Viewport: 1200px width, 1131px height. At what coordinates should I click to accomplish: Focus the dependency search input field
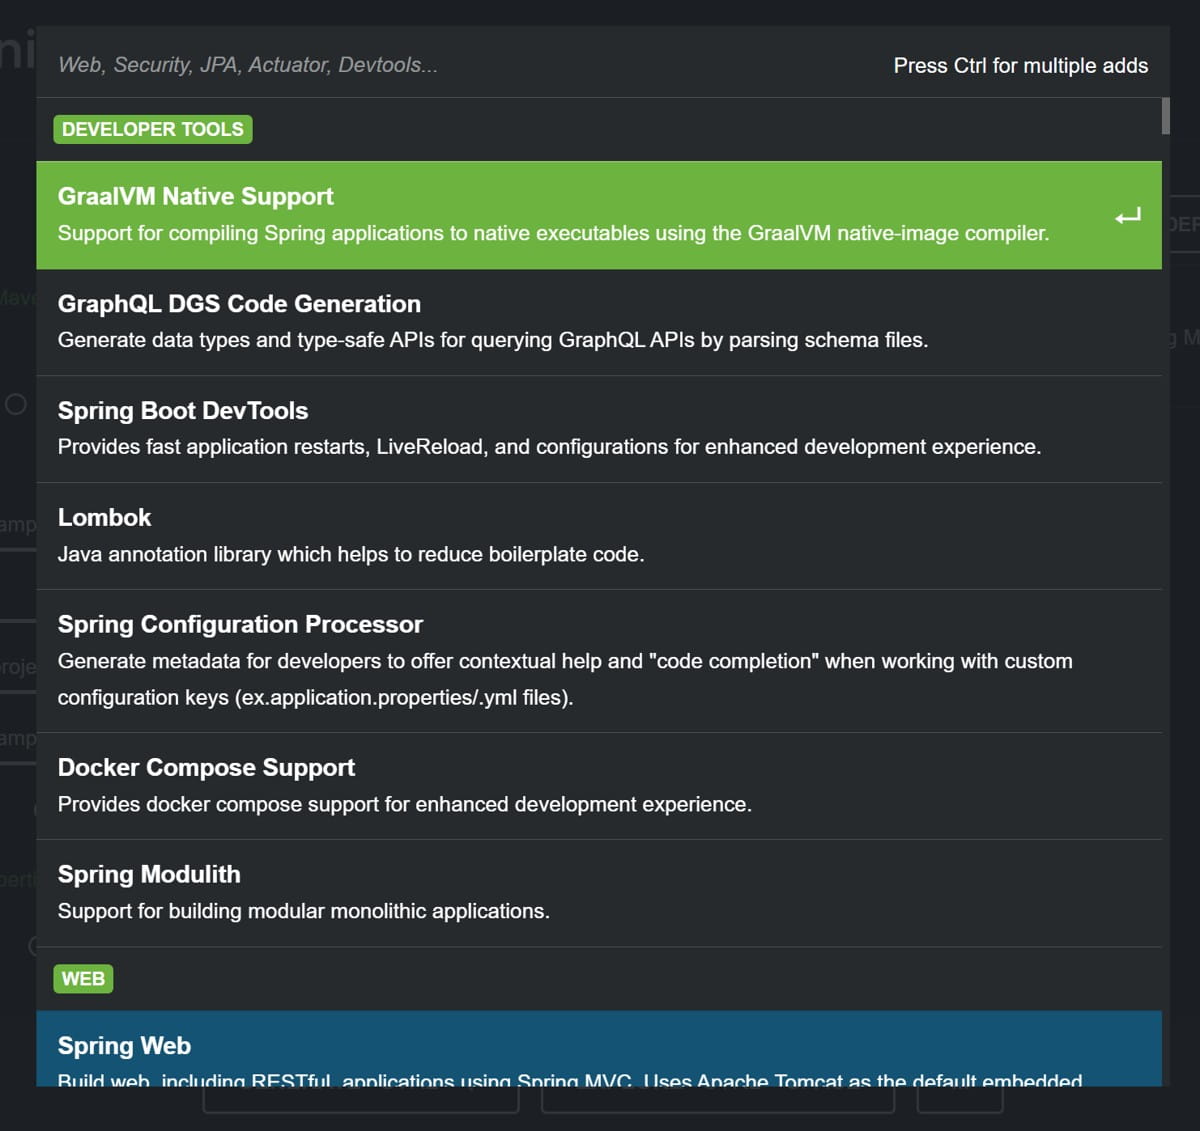coord(450,65)
